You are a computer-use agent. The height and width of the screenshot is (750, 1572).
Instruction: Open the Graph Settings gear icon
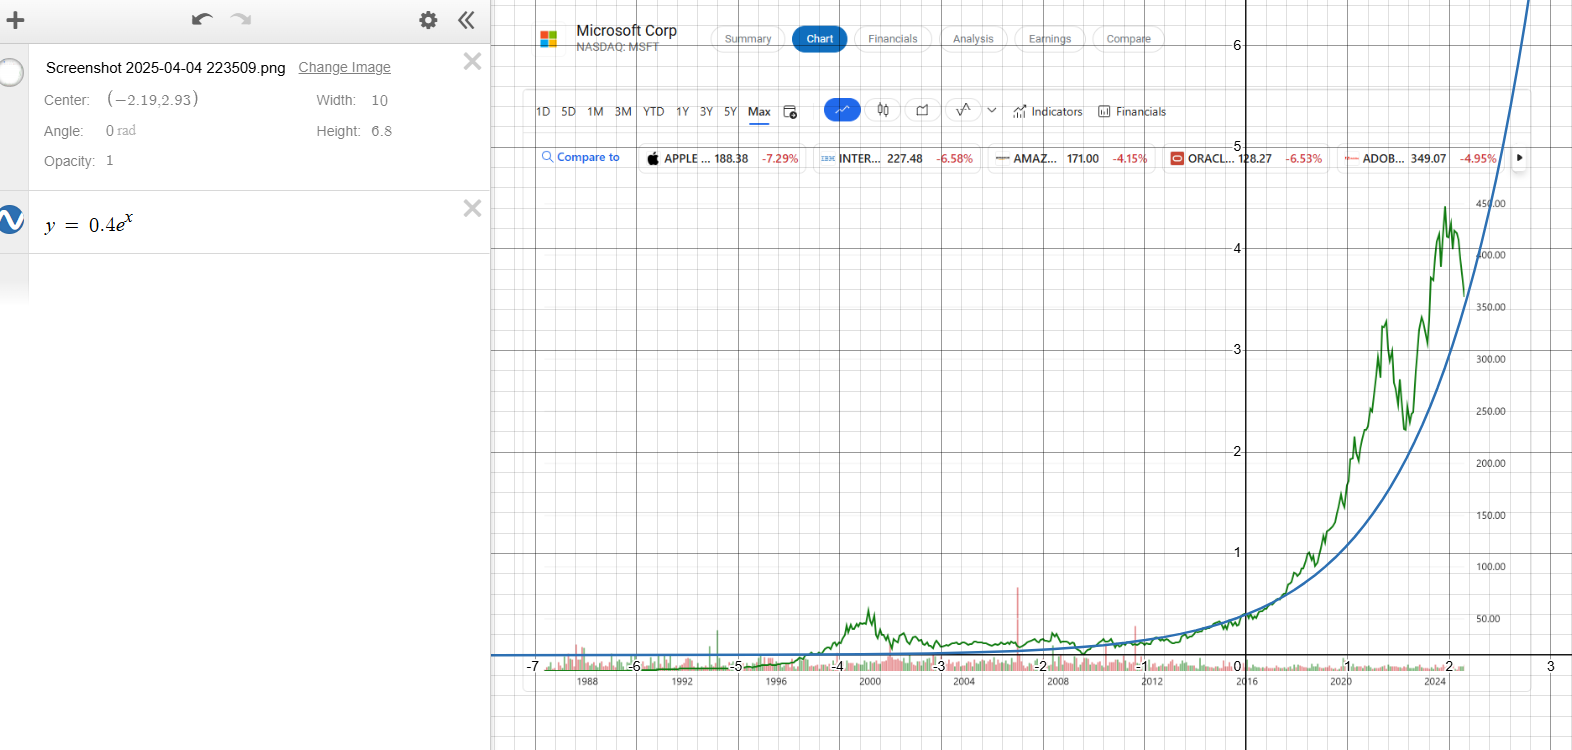pyautogui.click(x=428, y=20)
